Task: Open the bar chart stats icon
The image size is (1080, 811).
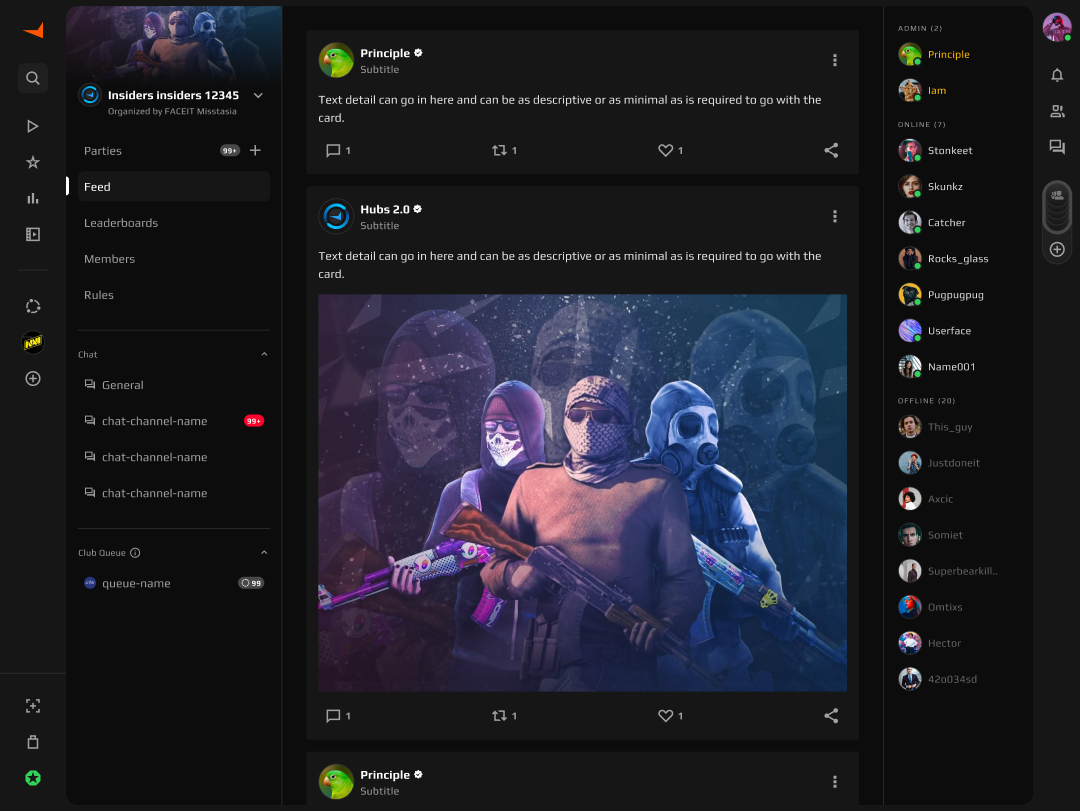Action: point(32,198)
